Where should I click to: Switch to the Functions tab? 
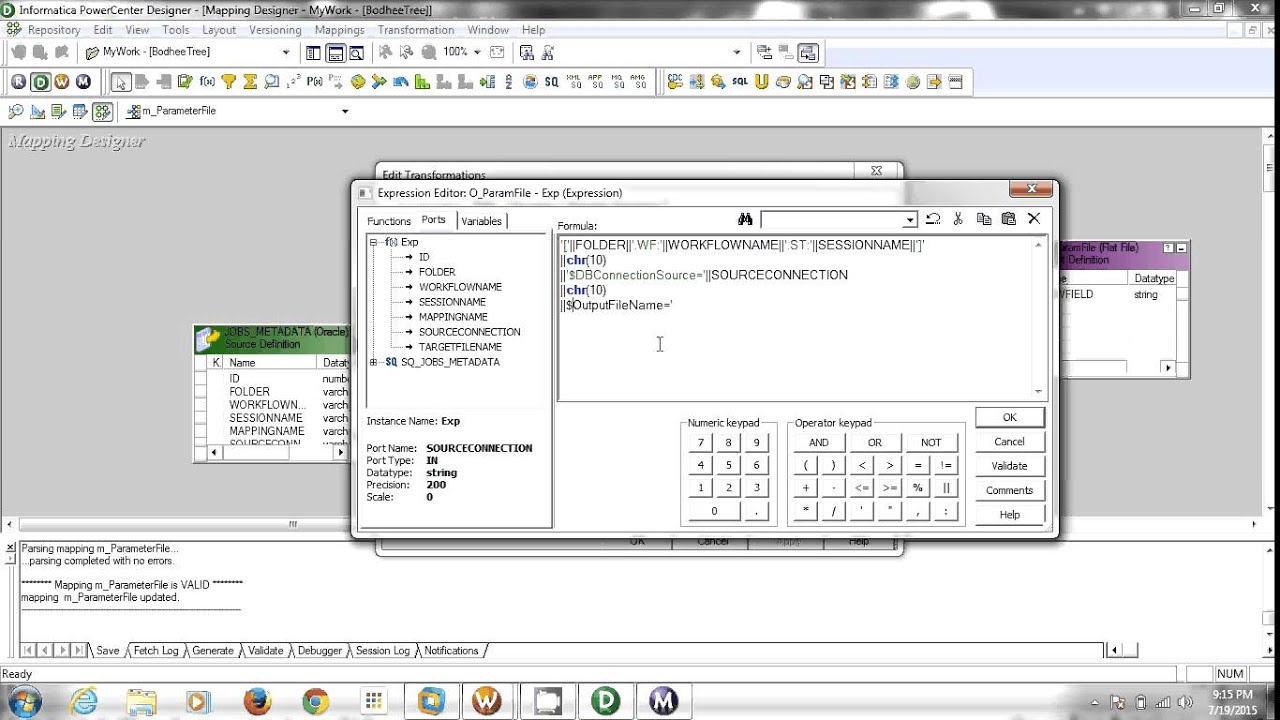(388, 221)
